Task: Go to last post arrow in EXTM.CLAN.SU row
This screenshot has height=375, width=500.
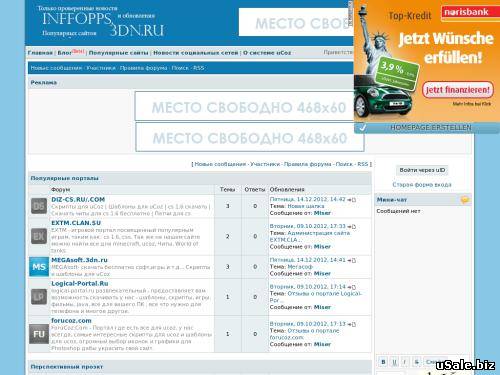Action: (x=352, y=227)
